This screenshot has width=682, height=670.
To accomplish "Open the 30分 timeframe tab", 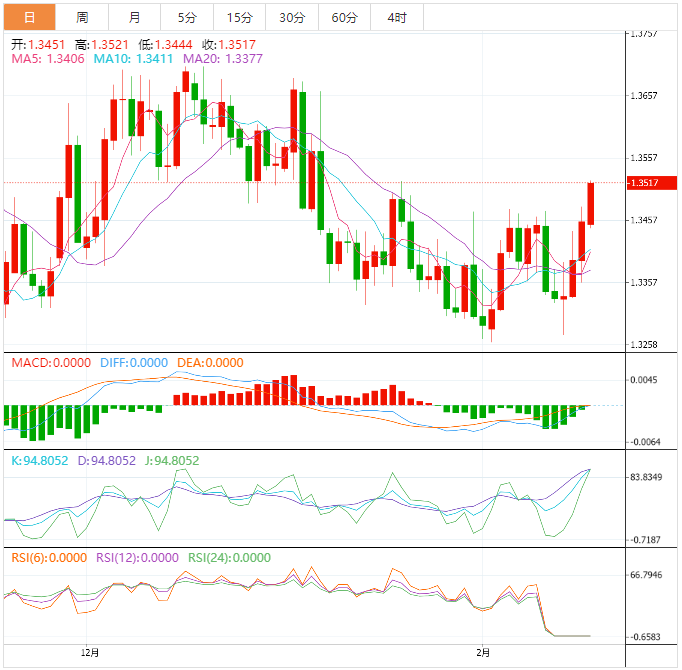I will click(x=292, y=17).
